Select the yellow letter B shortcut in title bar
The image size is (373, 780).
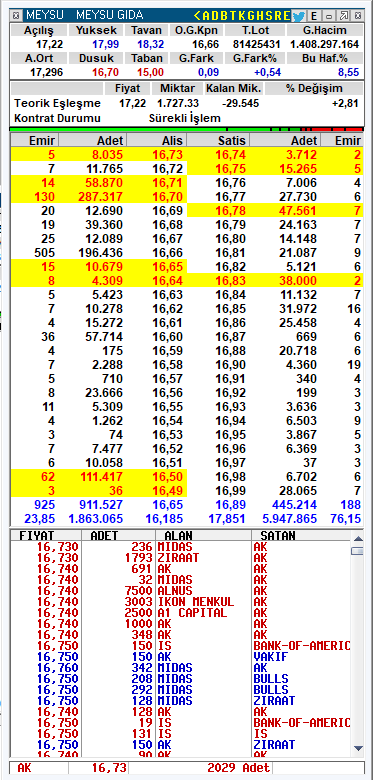click(x=224, y=15)
